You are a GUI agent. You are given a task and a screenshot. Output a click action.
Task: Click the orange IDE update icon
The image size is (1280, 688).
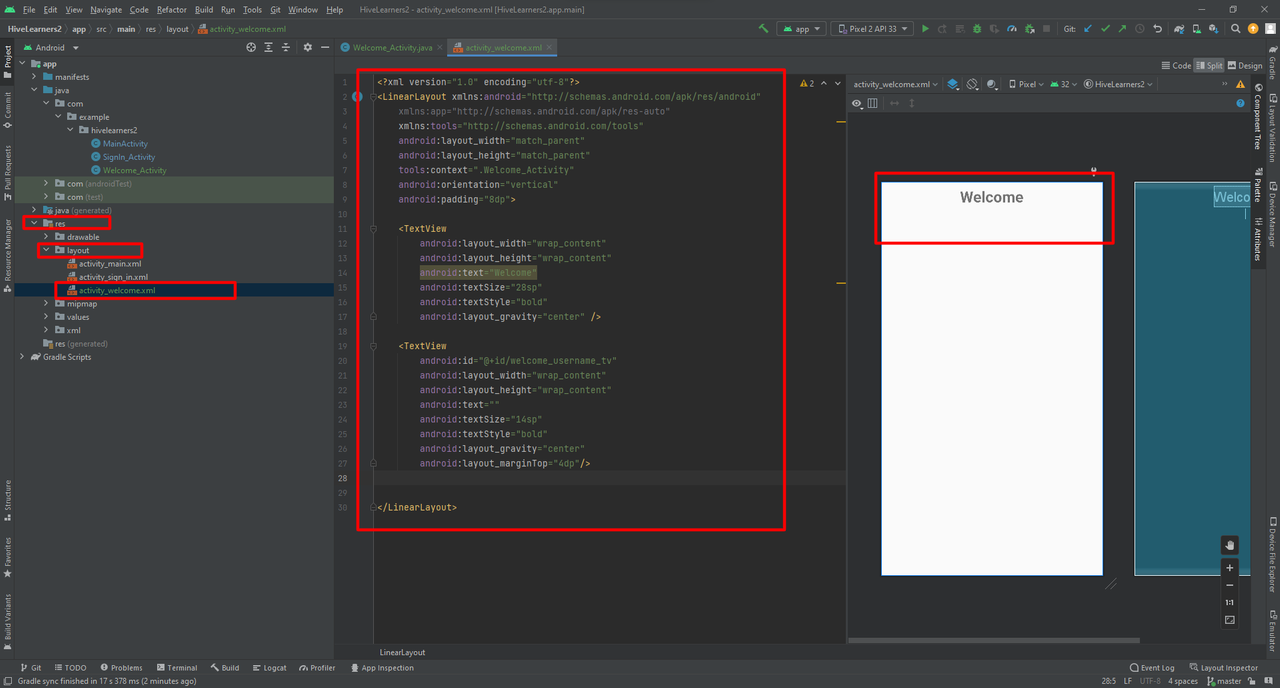pyautogui.click(x=1253, y=29)
